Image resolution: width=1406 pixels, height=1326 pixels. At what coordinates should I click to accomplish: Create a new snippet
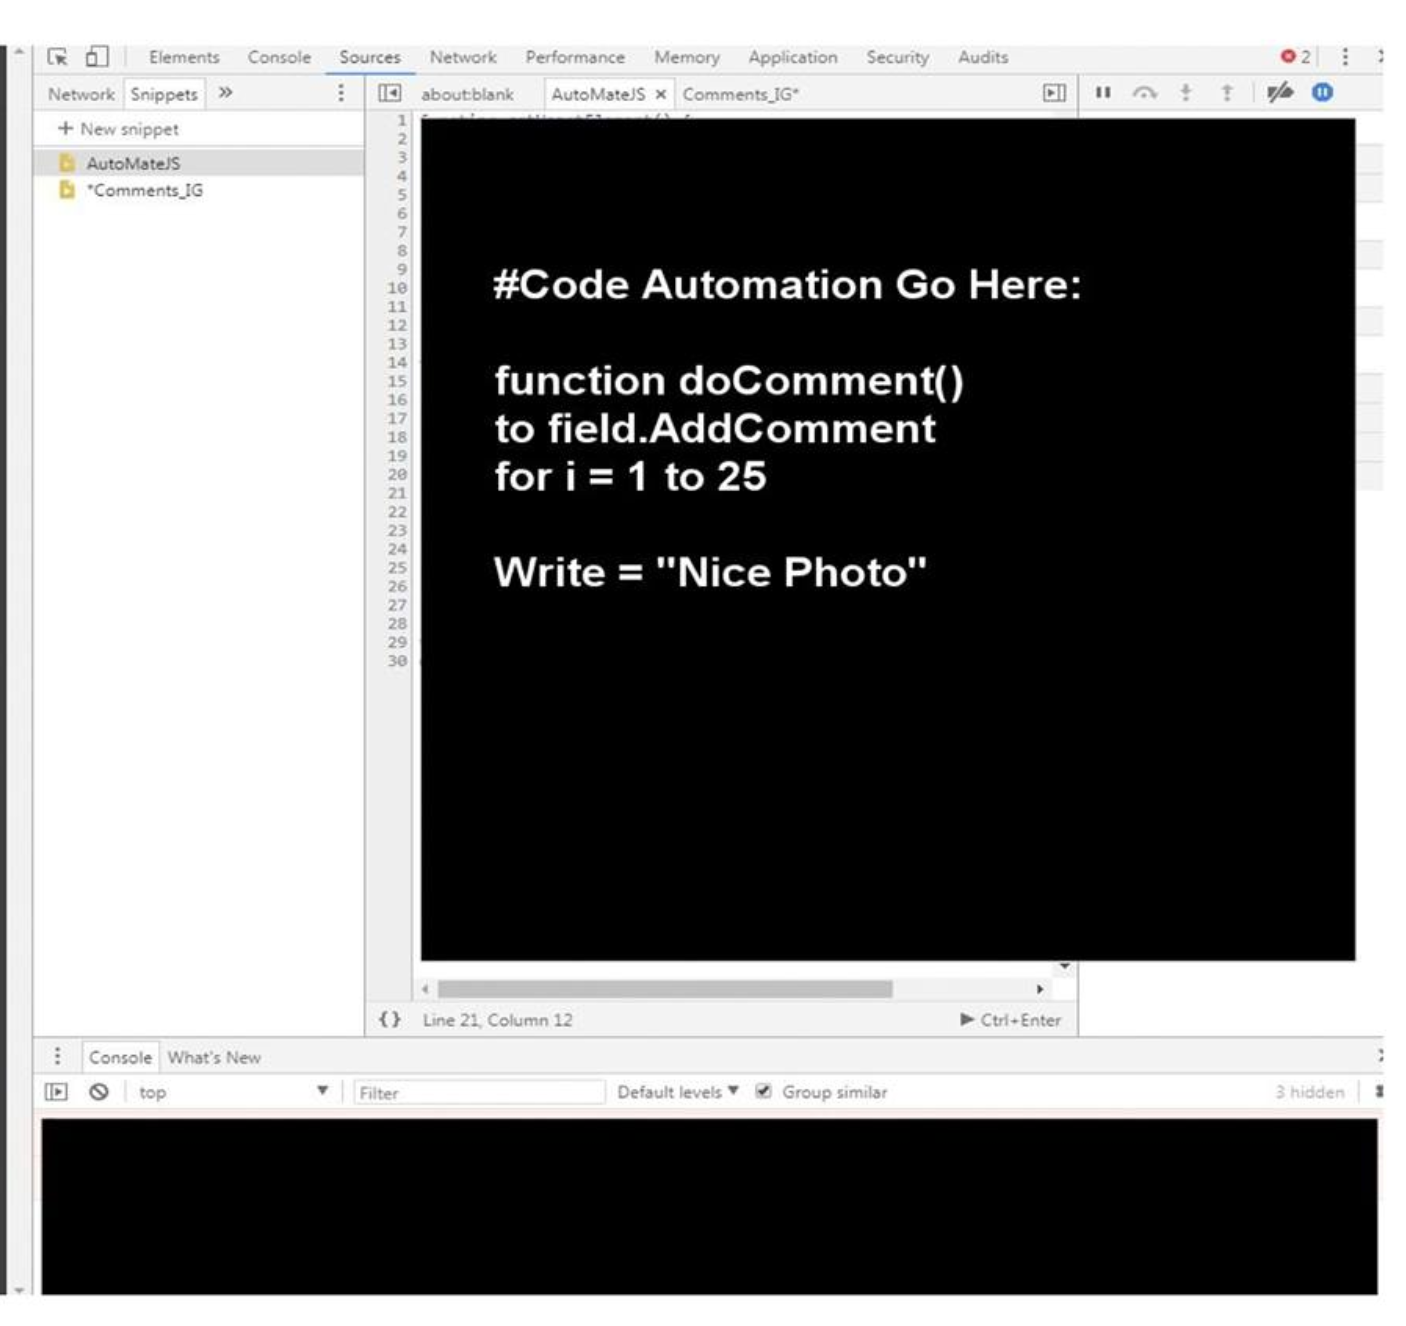coord(118,129)
